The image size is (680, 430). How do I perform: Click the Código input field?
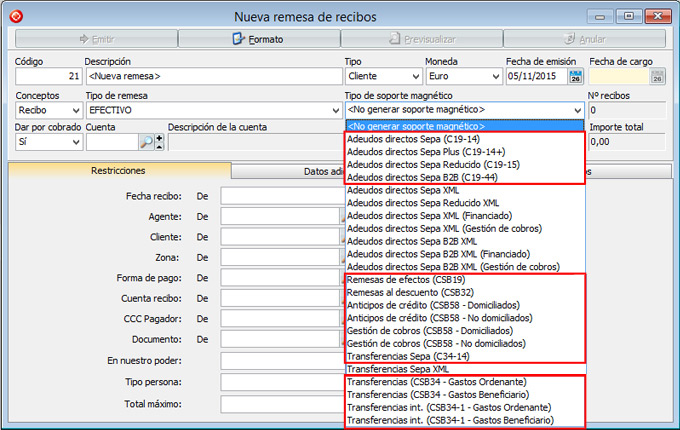47,76
